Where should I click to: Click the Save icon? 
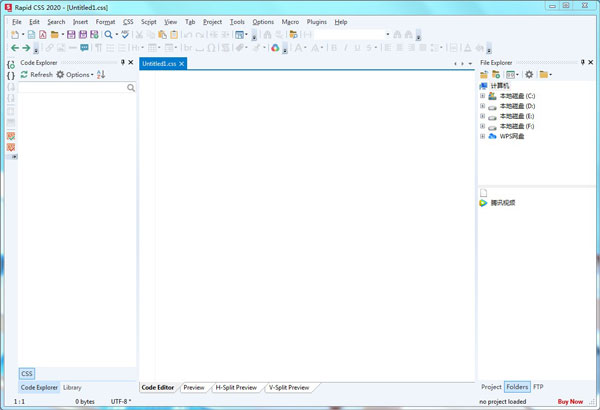(71, 35)
